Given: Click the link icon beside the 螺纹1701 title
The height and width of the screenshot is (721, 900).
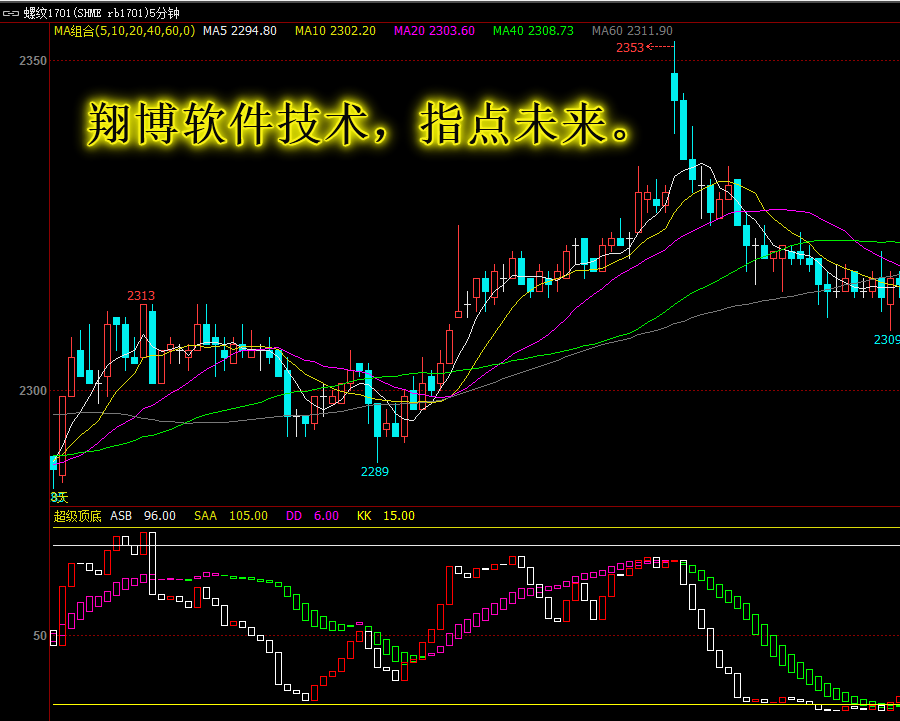Looking at the screenshot, I should 11,13.
